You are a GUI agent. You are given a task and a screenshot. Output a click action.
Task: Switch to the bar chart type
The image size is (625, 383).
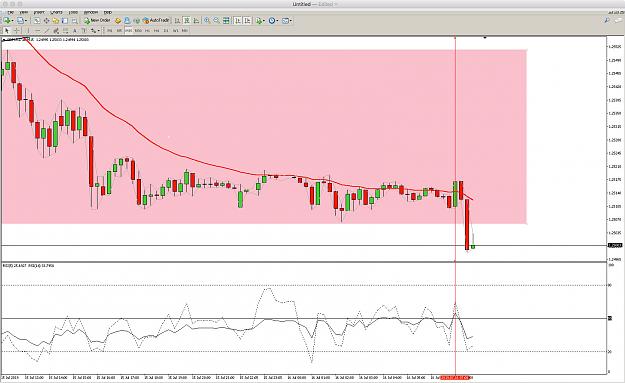(177, 20)
